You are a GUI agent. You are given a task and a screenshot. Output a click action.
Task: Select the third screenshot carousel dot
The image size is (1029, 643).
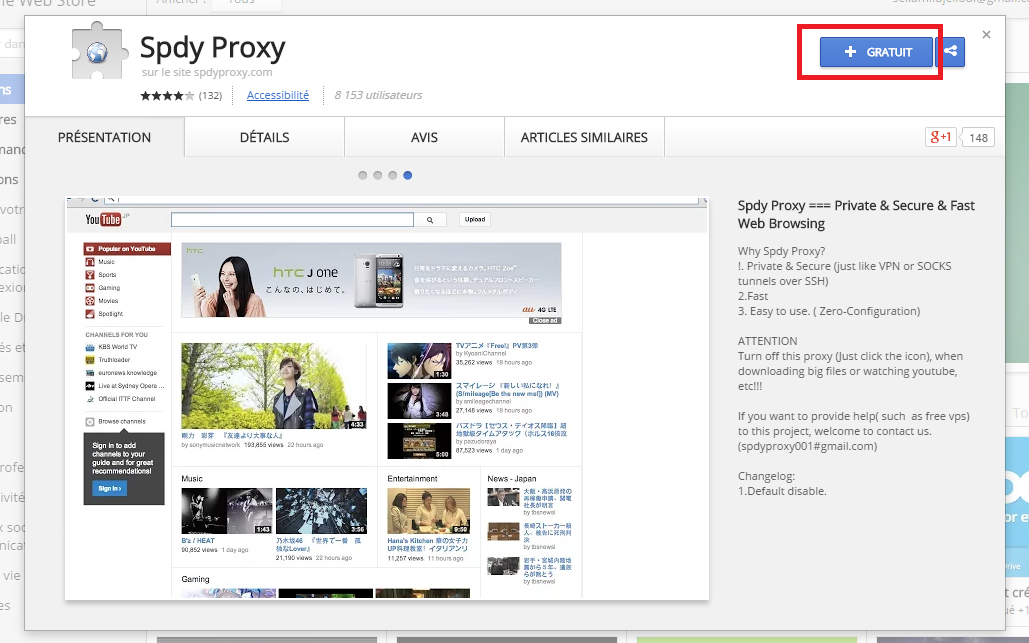(392, 175)
